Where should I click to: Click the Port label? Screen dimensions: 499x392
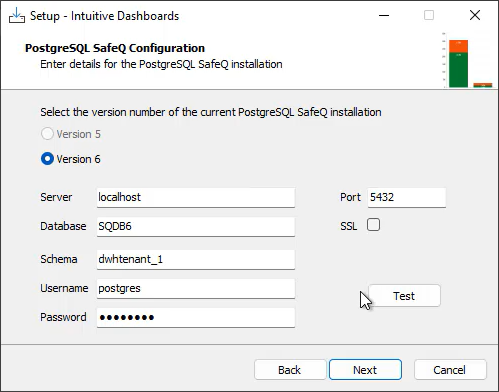[350, 197]
